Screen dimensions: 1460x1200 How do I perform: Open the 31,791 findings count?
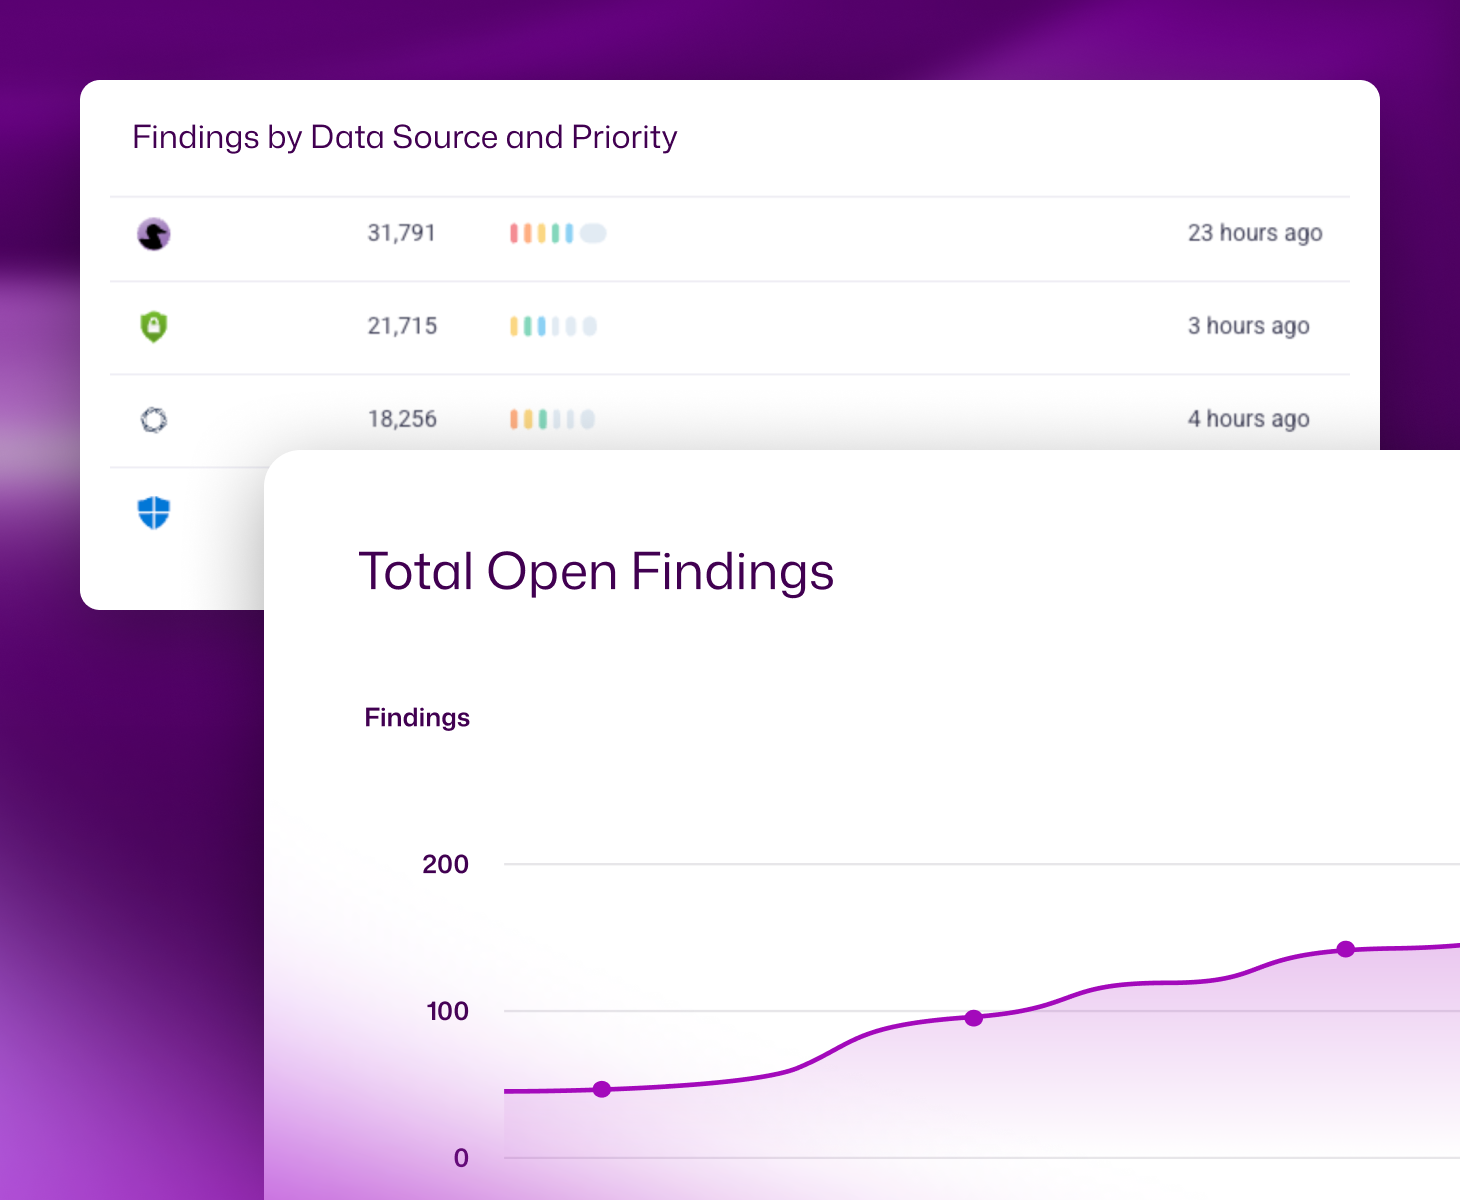401,234
